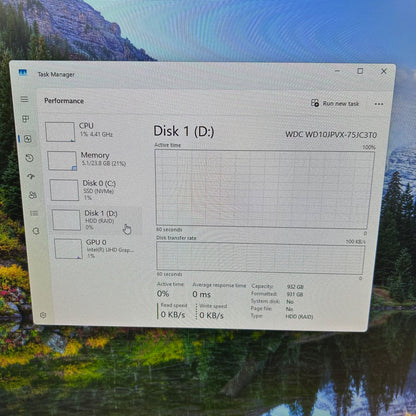Viewport: 416px width, 416px height.
Task: Select Disk 0 (C:) SSD entry
Action: pos(94,190)
